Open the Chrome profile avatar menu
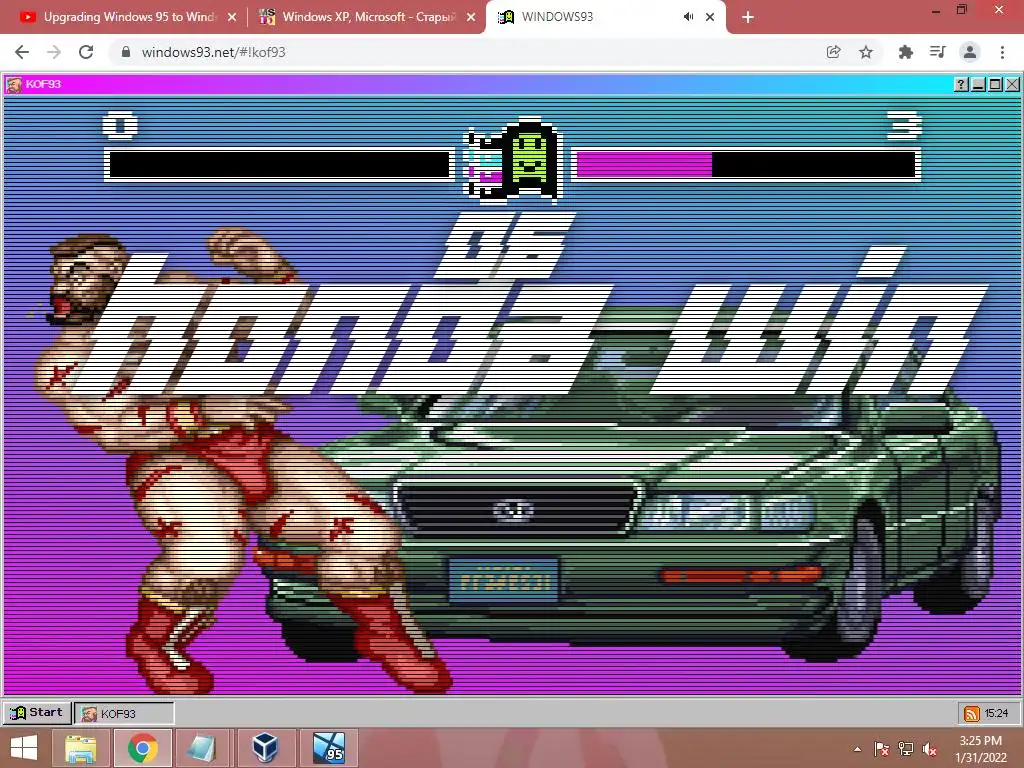 click(970, 52)
